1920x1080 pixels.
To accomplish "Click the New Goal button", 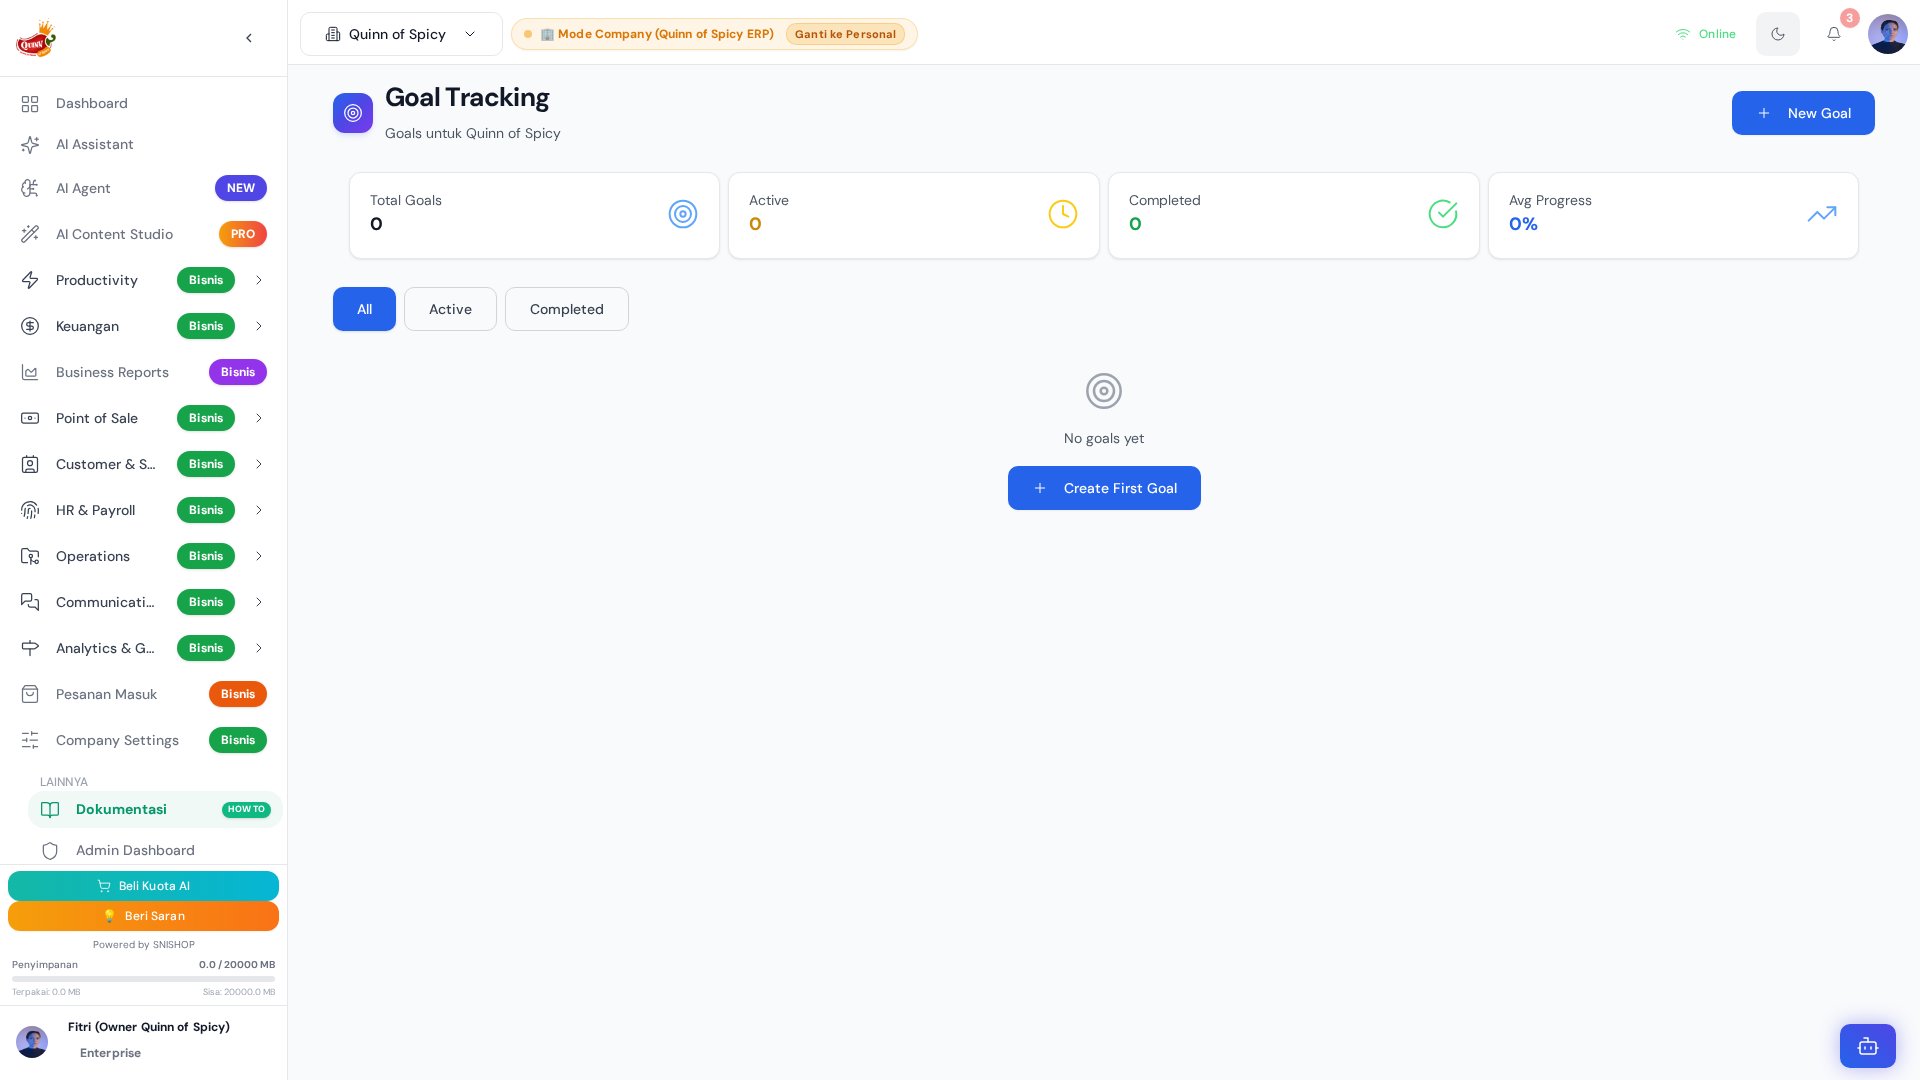I will pos(1803,113).
